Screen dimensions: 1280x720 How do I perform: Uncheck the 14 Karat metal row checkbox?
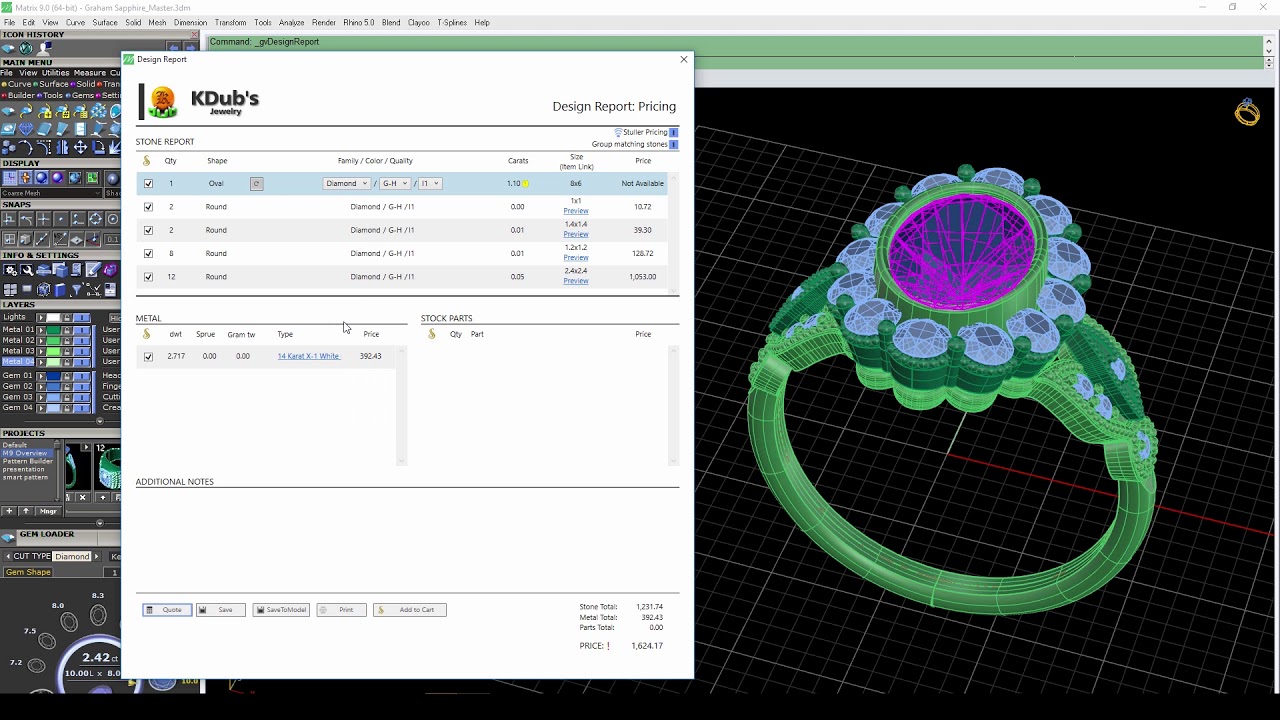coord(148,356)
